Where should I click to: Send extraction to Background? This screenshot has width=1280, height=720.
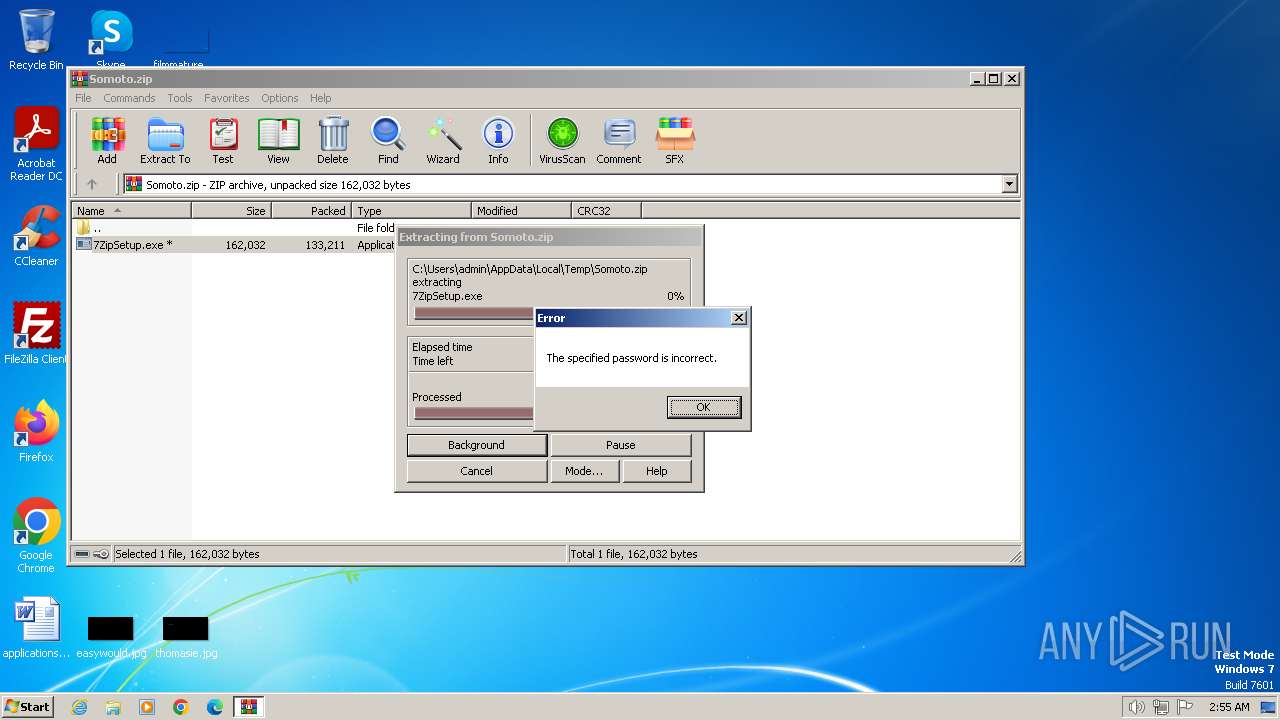point(477,445)
